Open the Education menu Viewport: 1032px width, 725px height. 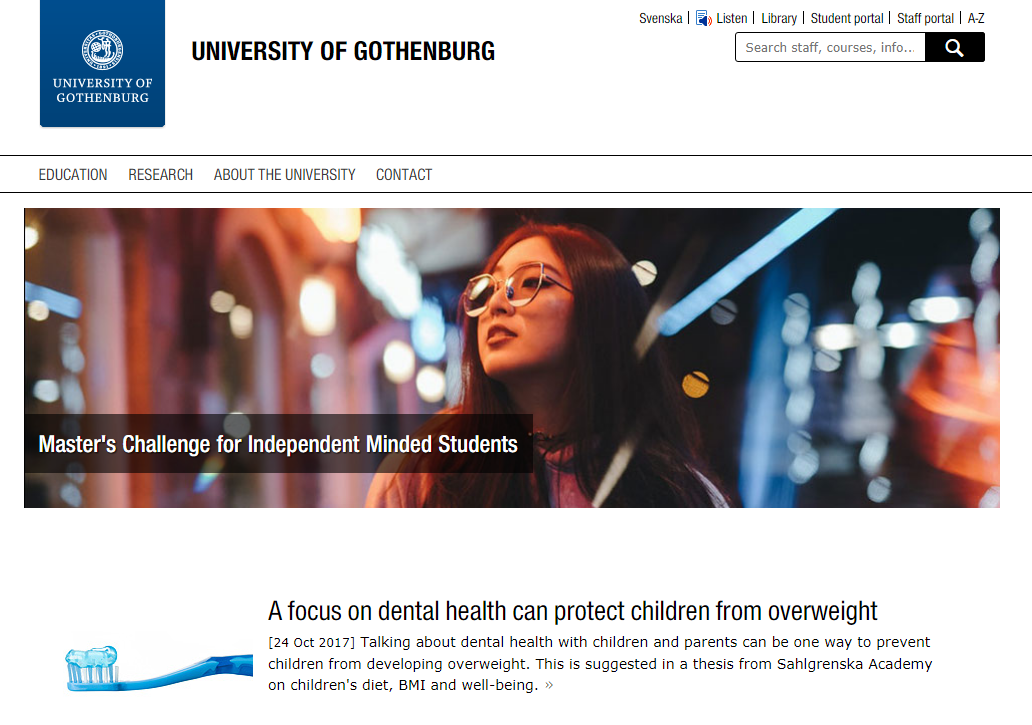point(73,175)
